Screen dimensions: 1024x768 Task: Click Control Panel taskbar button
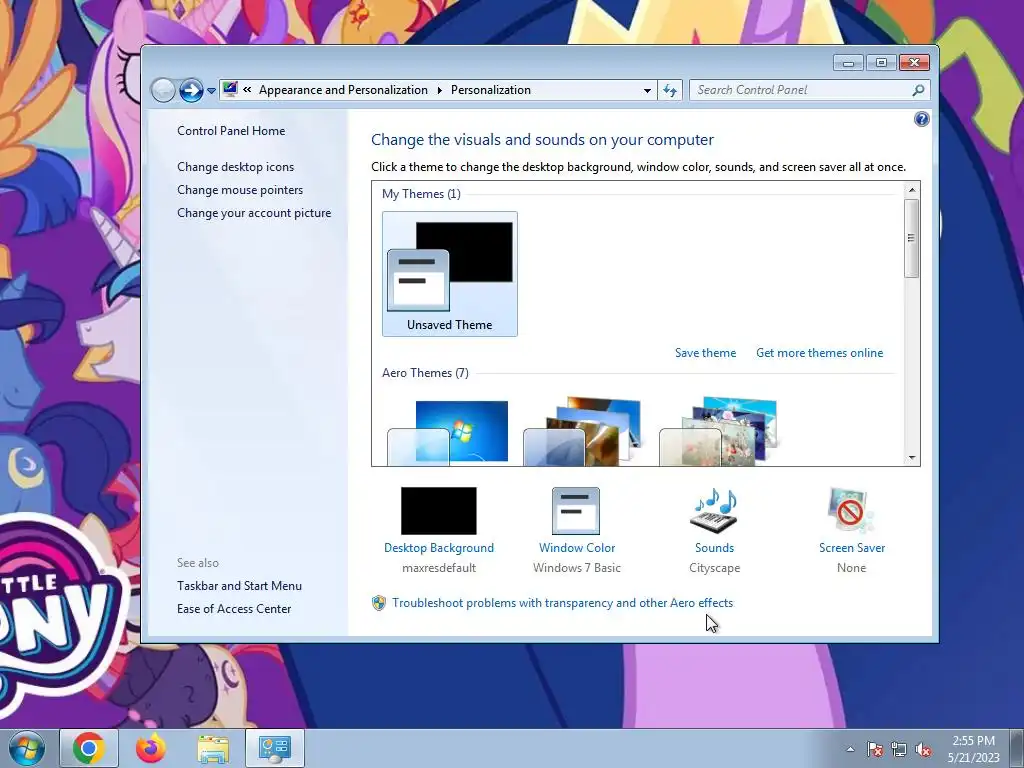[275, 748]
